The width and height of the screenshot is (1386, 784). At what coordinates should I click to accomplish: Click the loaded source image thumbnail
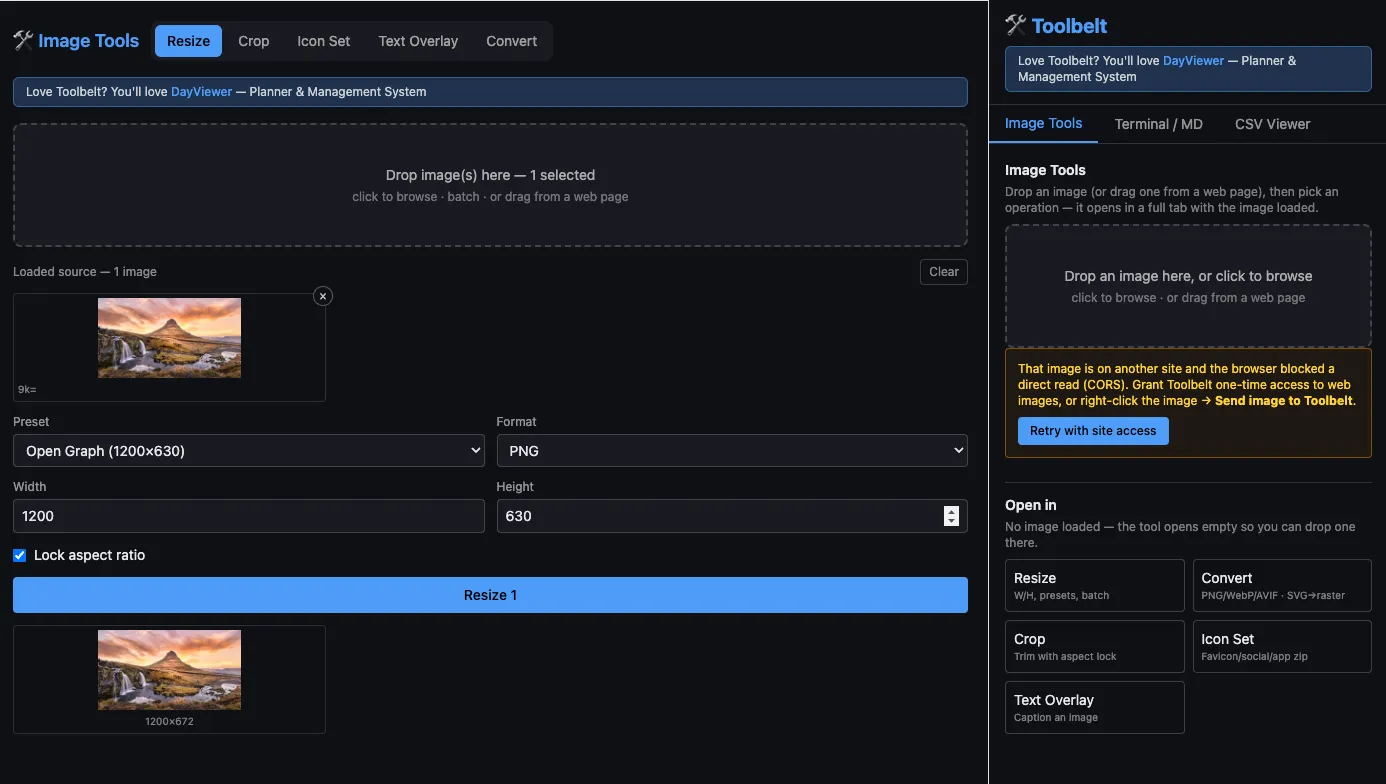tap(169, 338)
